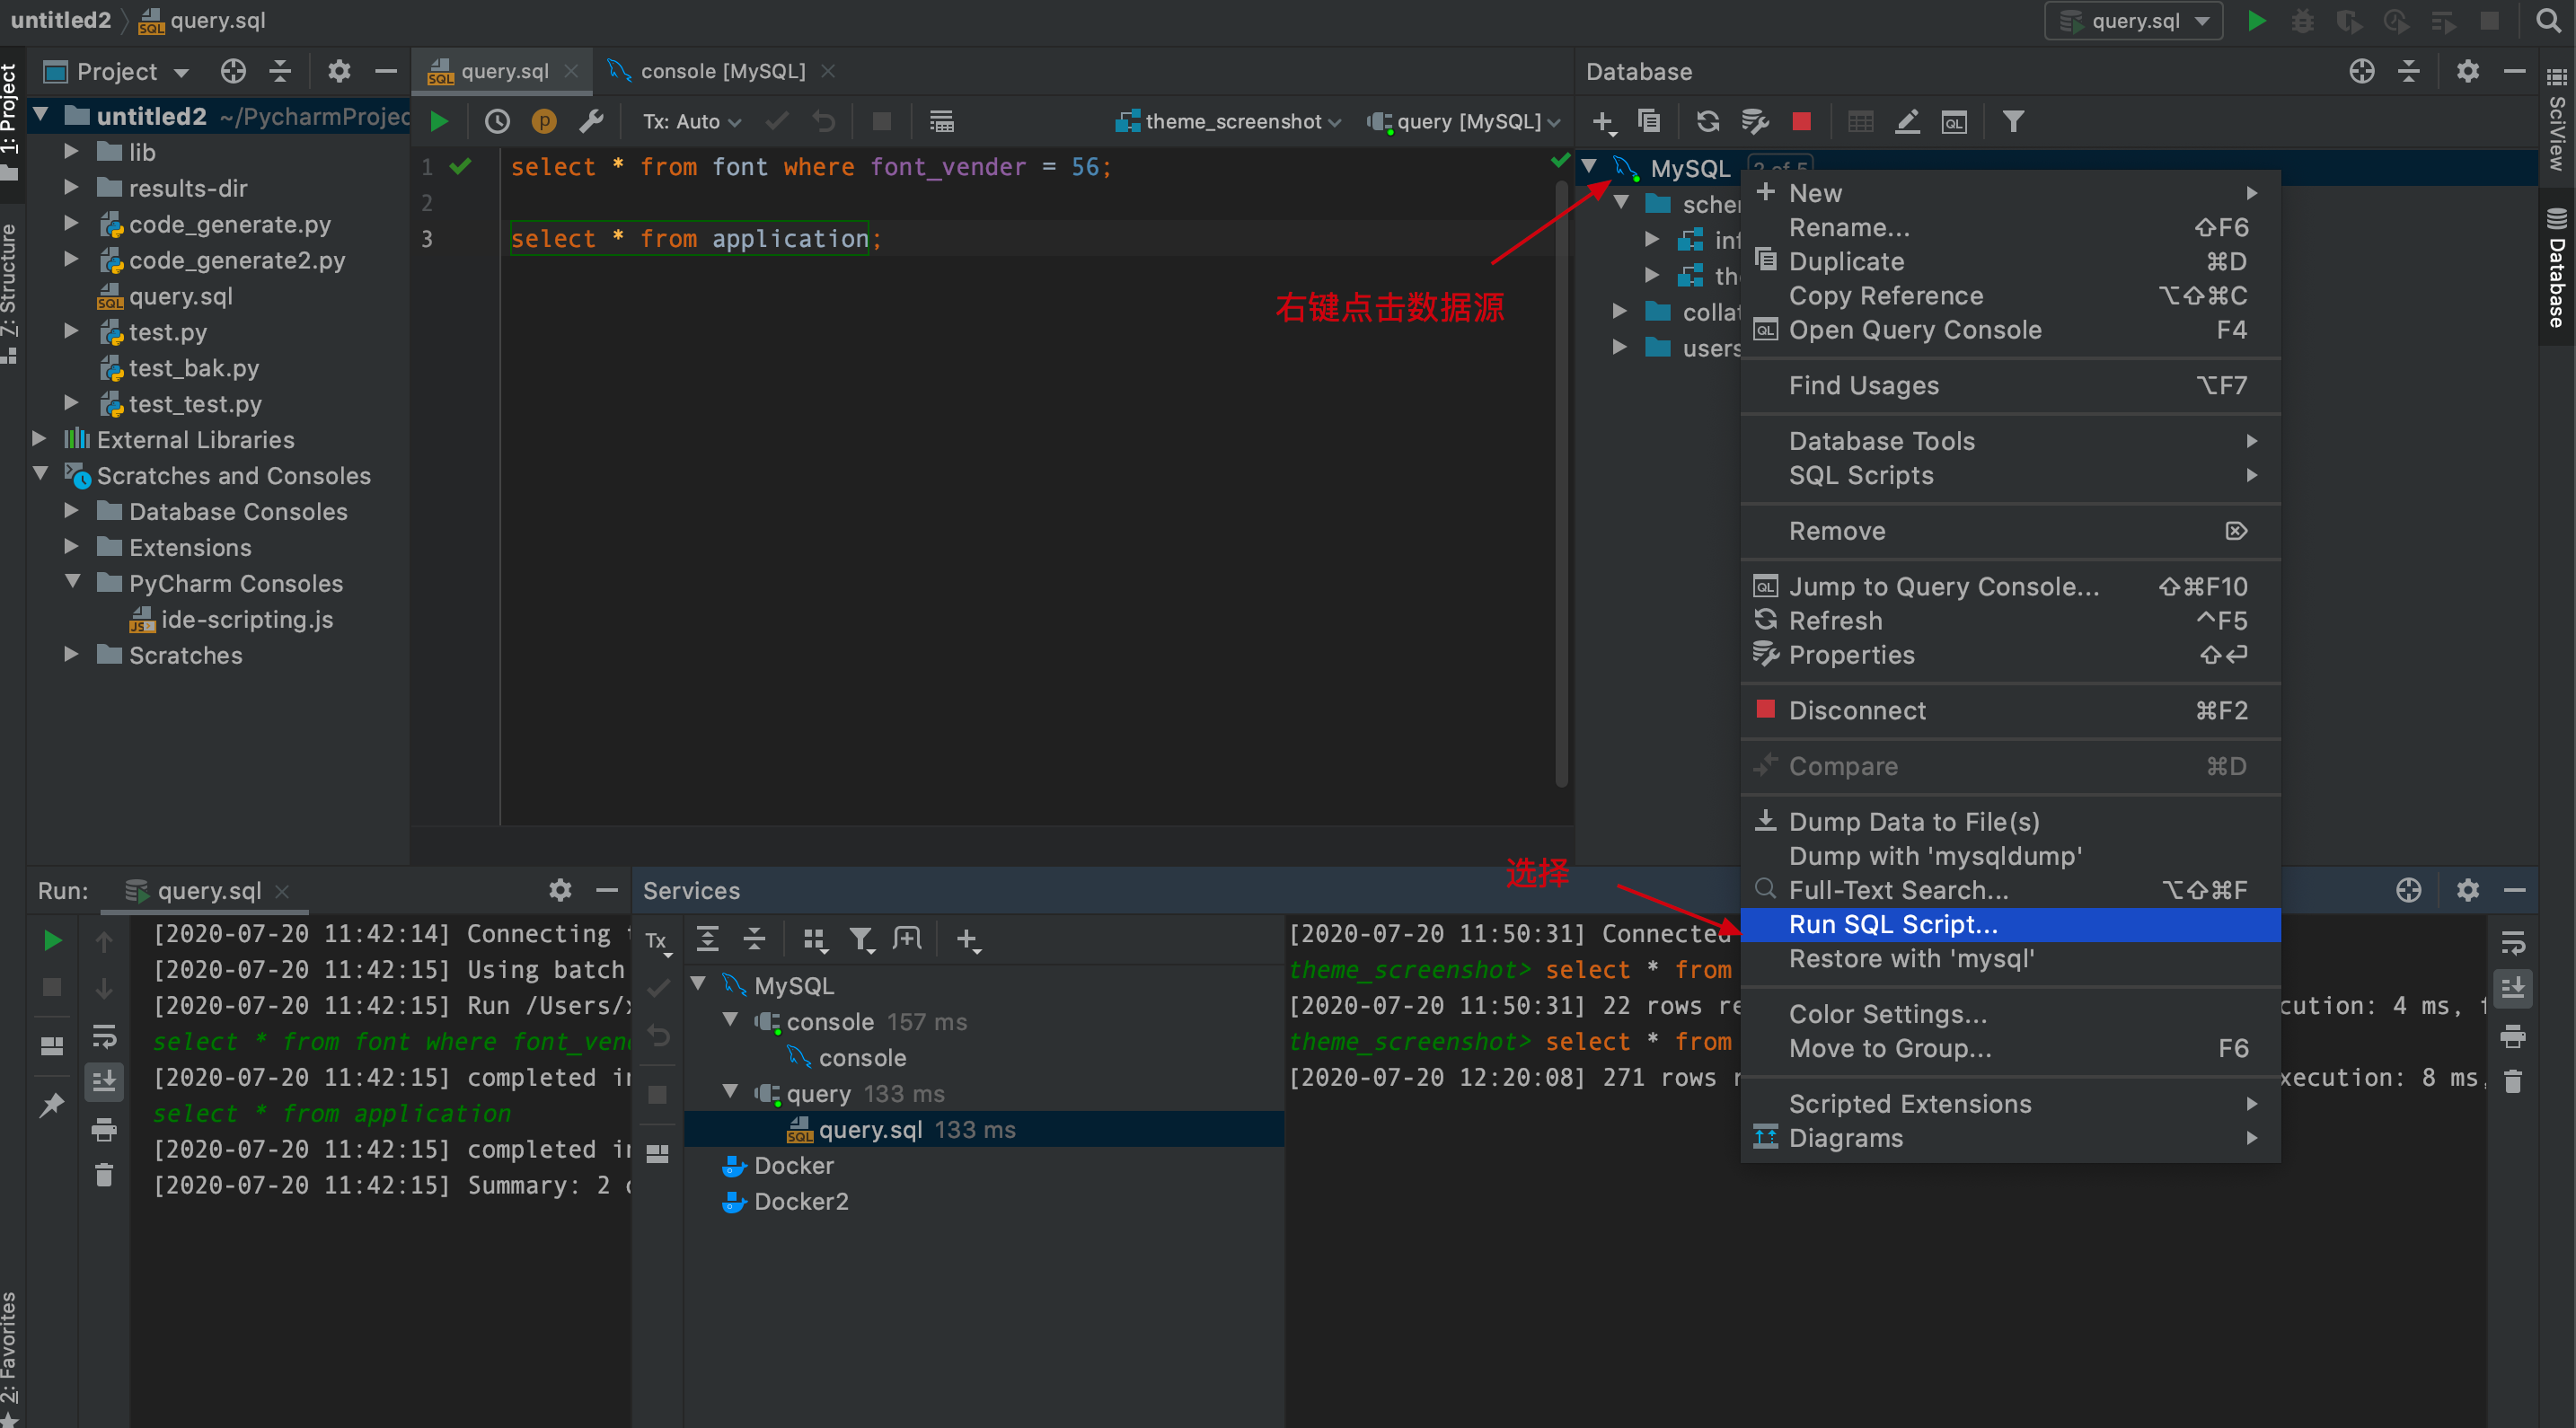Click the filter funnel in Database toolbar

pyautogui.click(x=2013, y=122)
